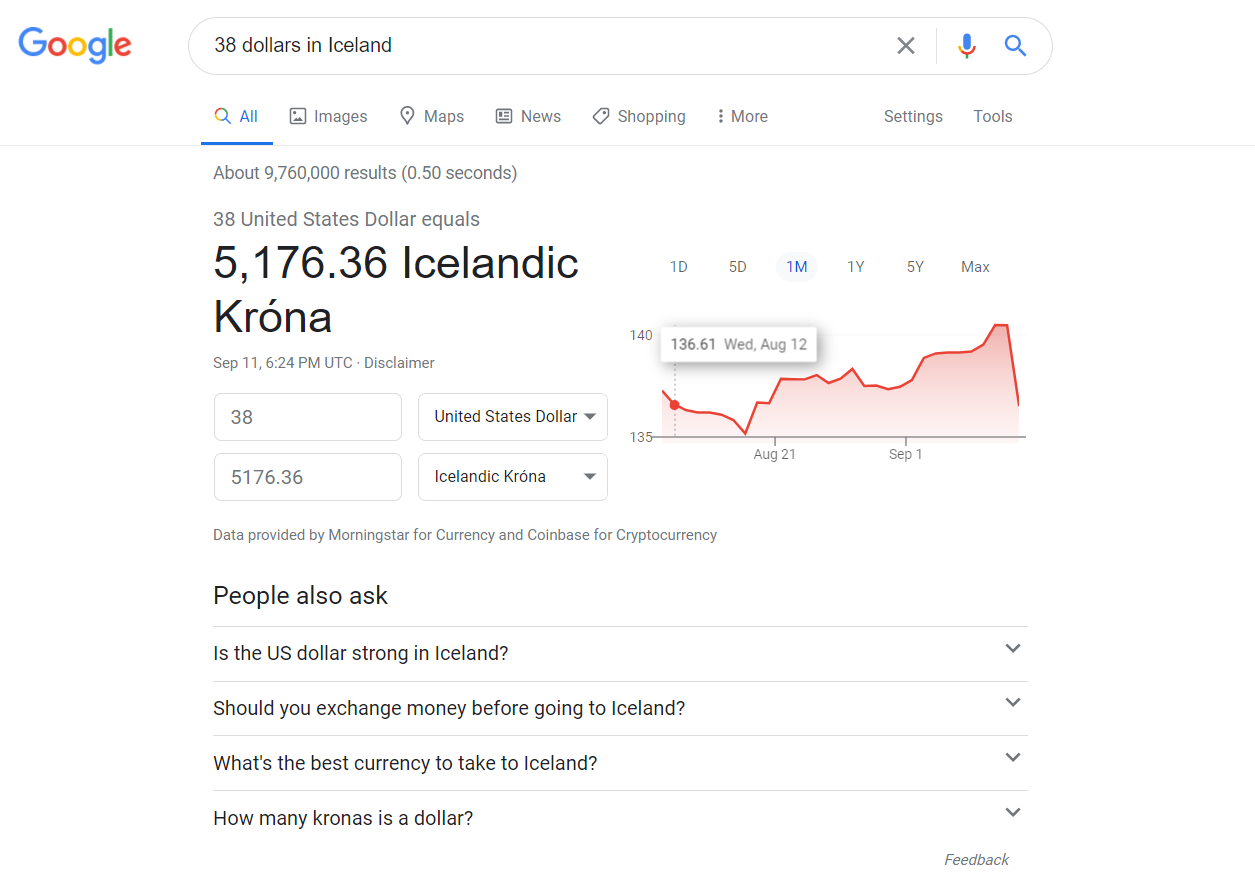
Task: Switch to the Maps tab
Action: click(431, 116)
